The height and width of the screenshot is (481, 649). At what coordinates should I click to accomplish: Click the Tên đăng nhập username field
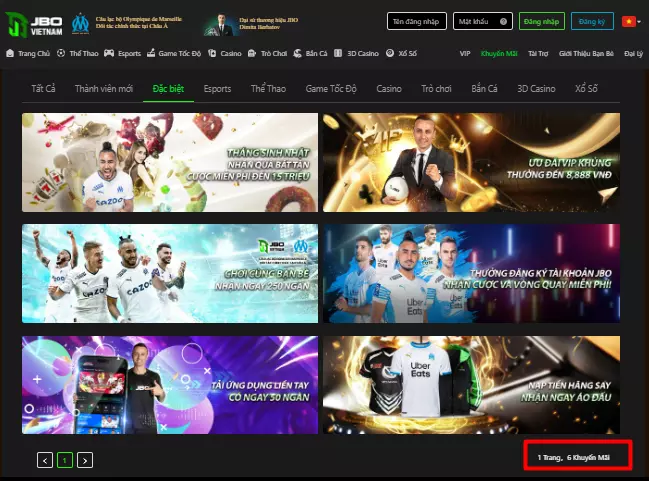(x=417, y=21)
